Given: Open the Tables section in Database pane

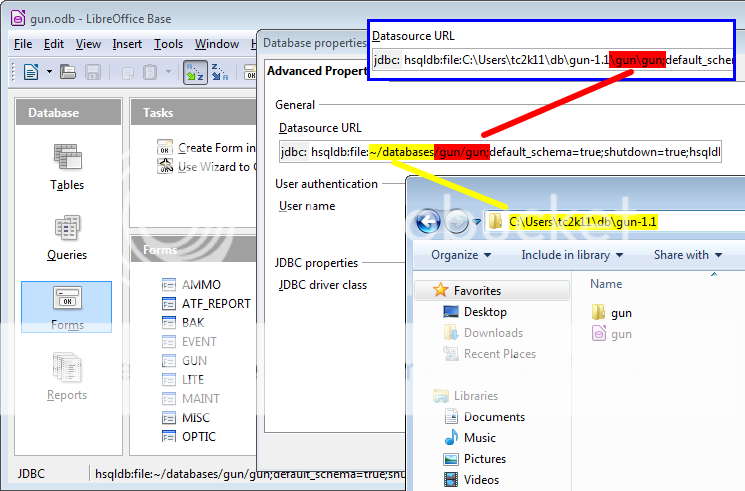Looking at the screenshot, I should [x=67, y=166].
